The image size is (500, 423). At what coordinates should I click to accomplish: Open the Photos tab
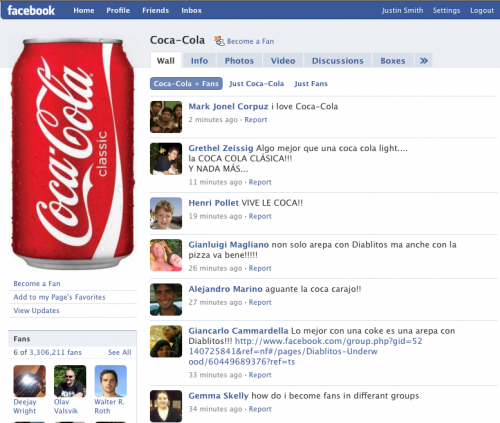point(239,61)
